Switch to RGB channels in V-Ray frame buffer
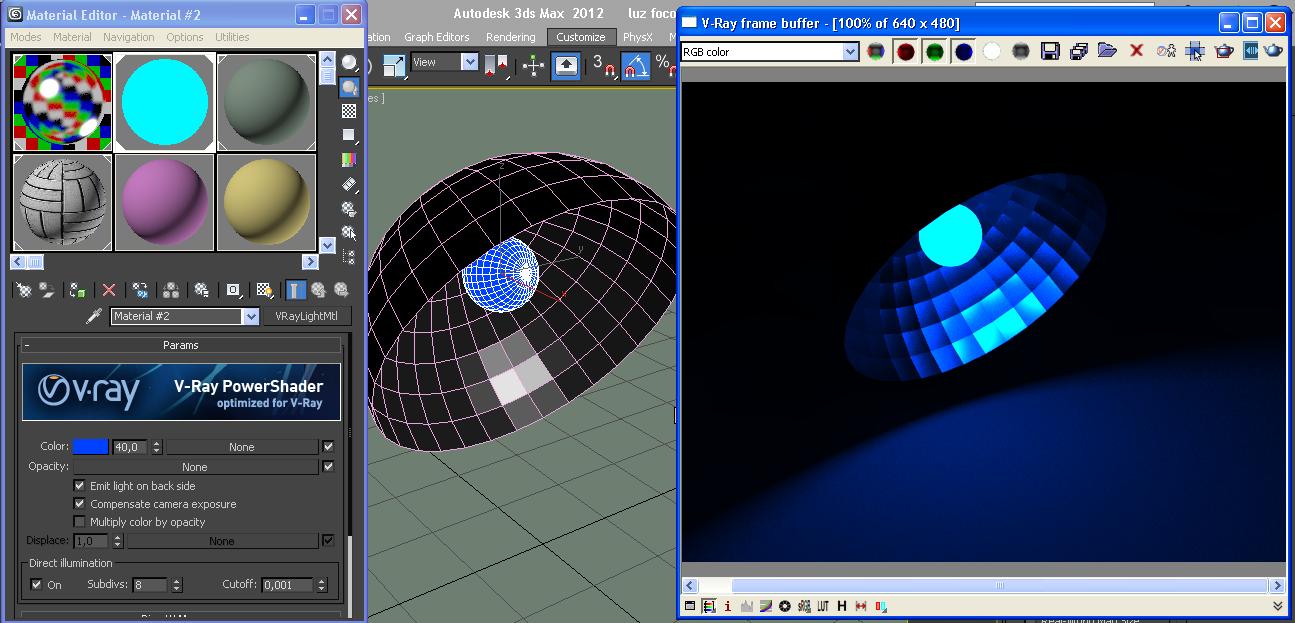 tap(876, 51)
